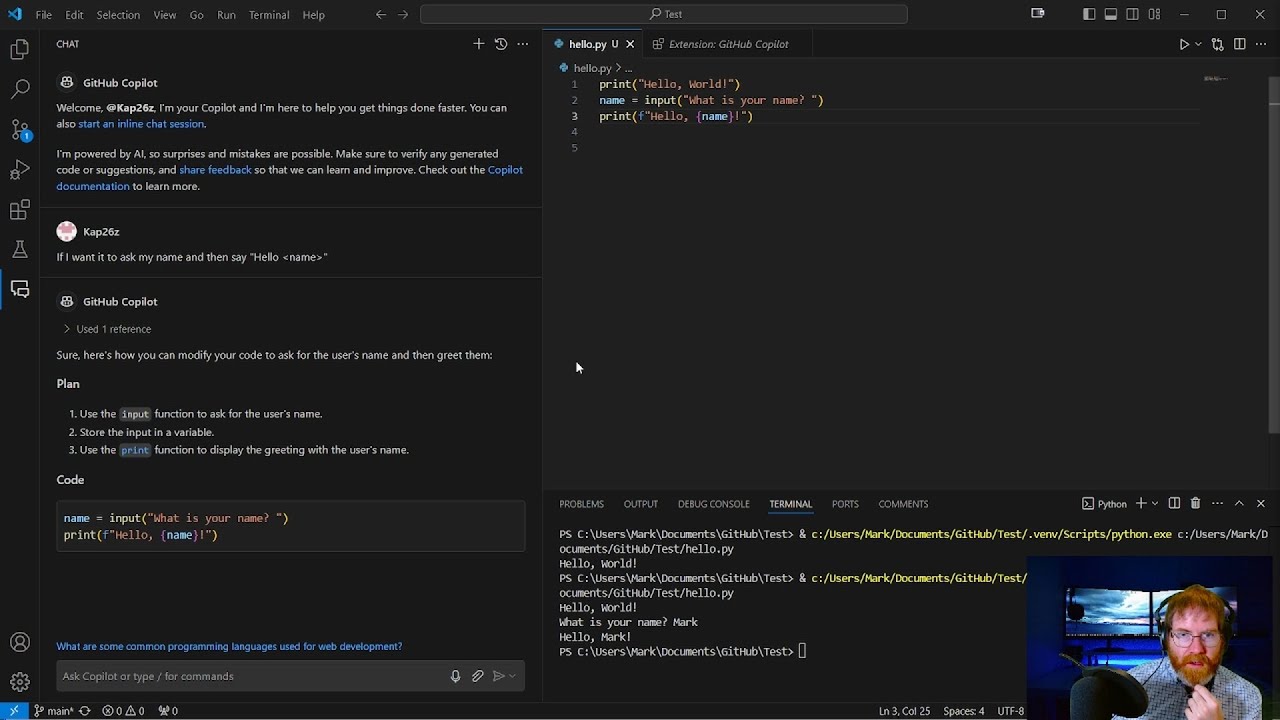Click the remote window indicator in status bar

[x=14, y=711]
